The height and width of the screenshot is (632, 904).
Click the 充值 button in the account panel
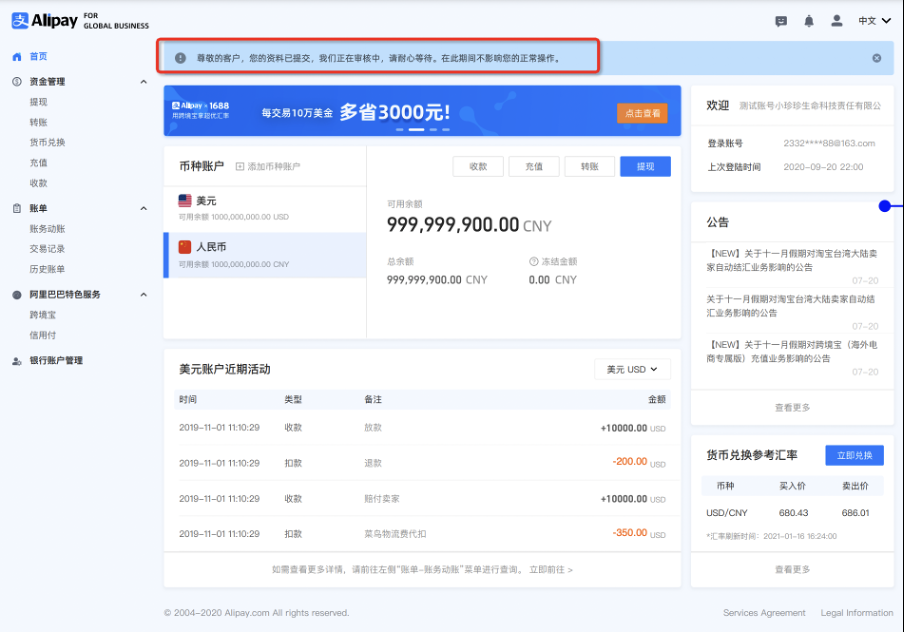tap(534, 167)
